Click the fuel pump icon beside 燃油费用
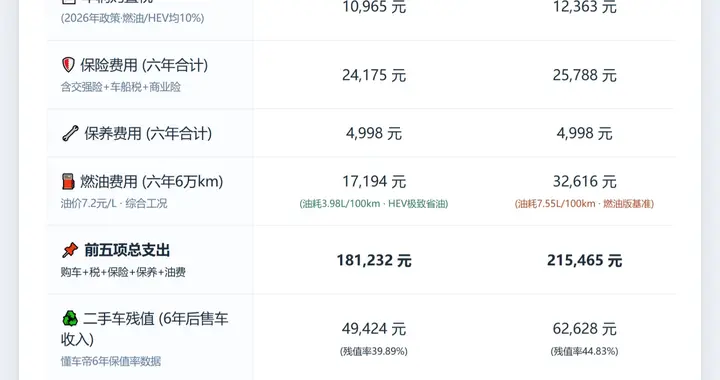Image resolution: width=720 pixels, height=380 pixels. pos(68,181)
